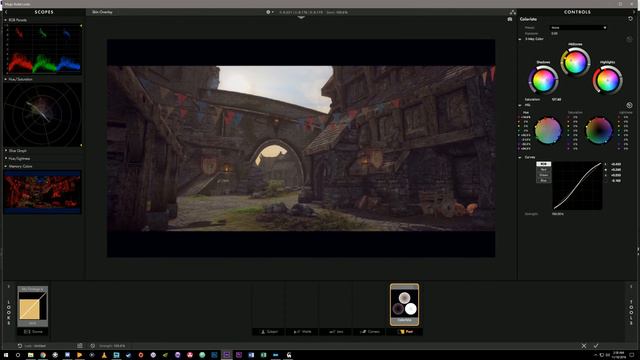Reset the HSL section
The height and width of the screenshot is (360, 640).
pos(629,105)
